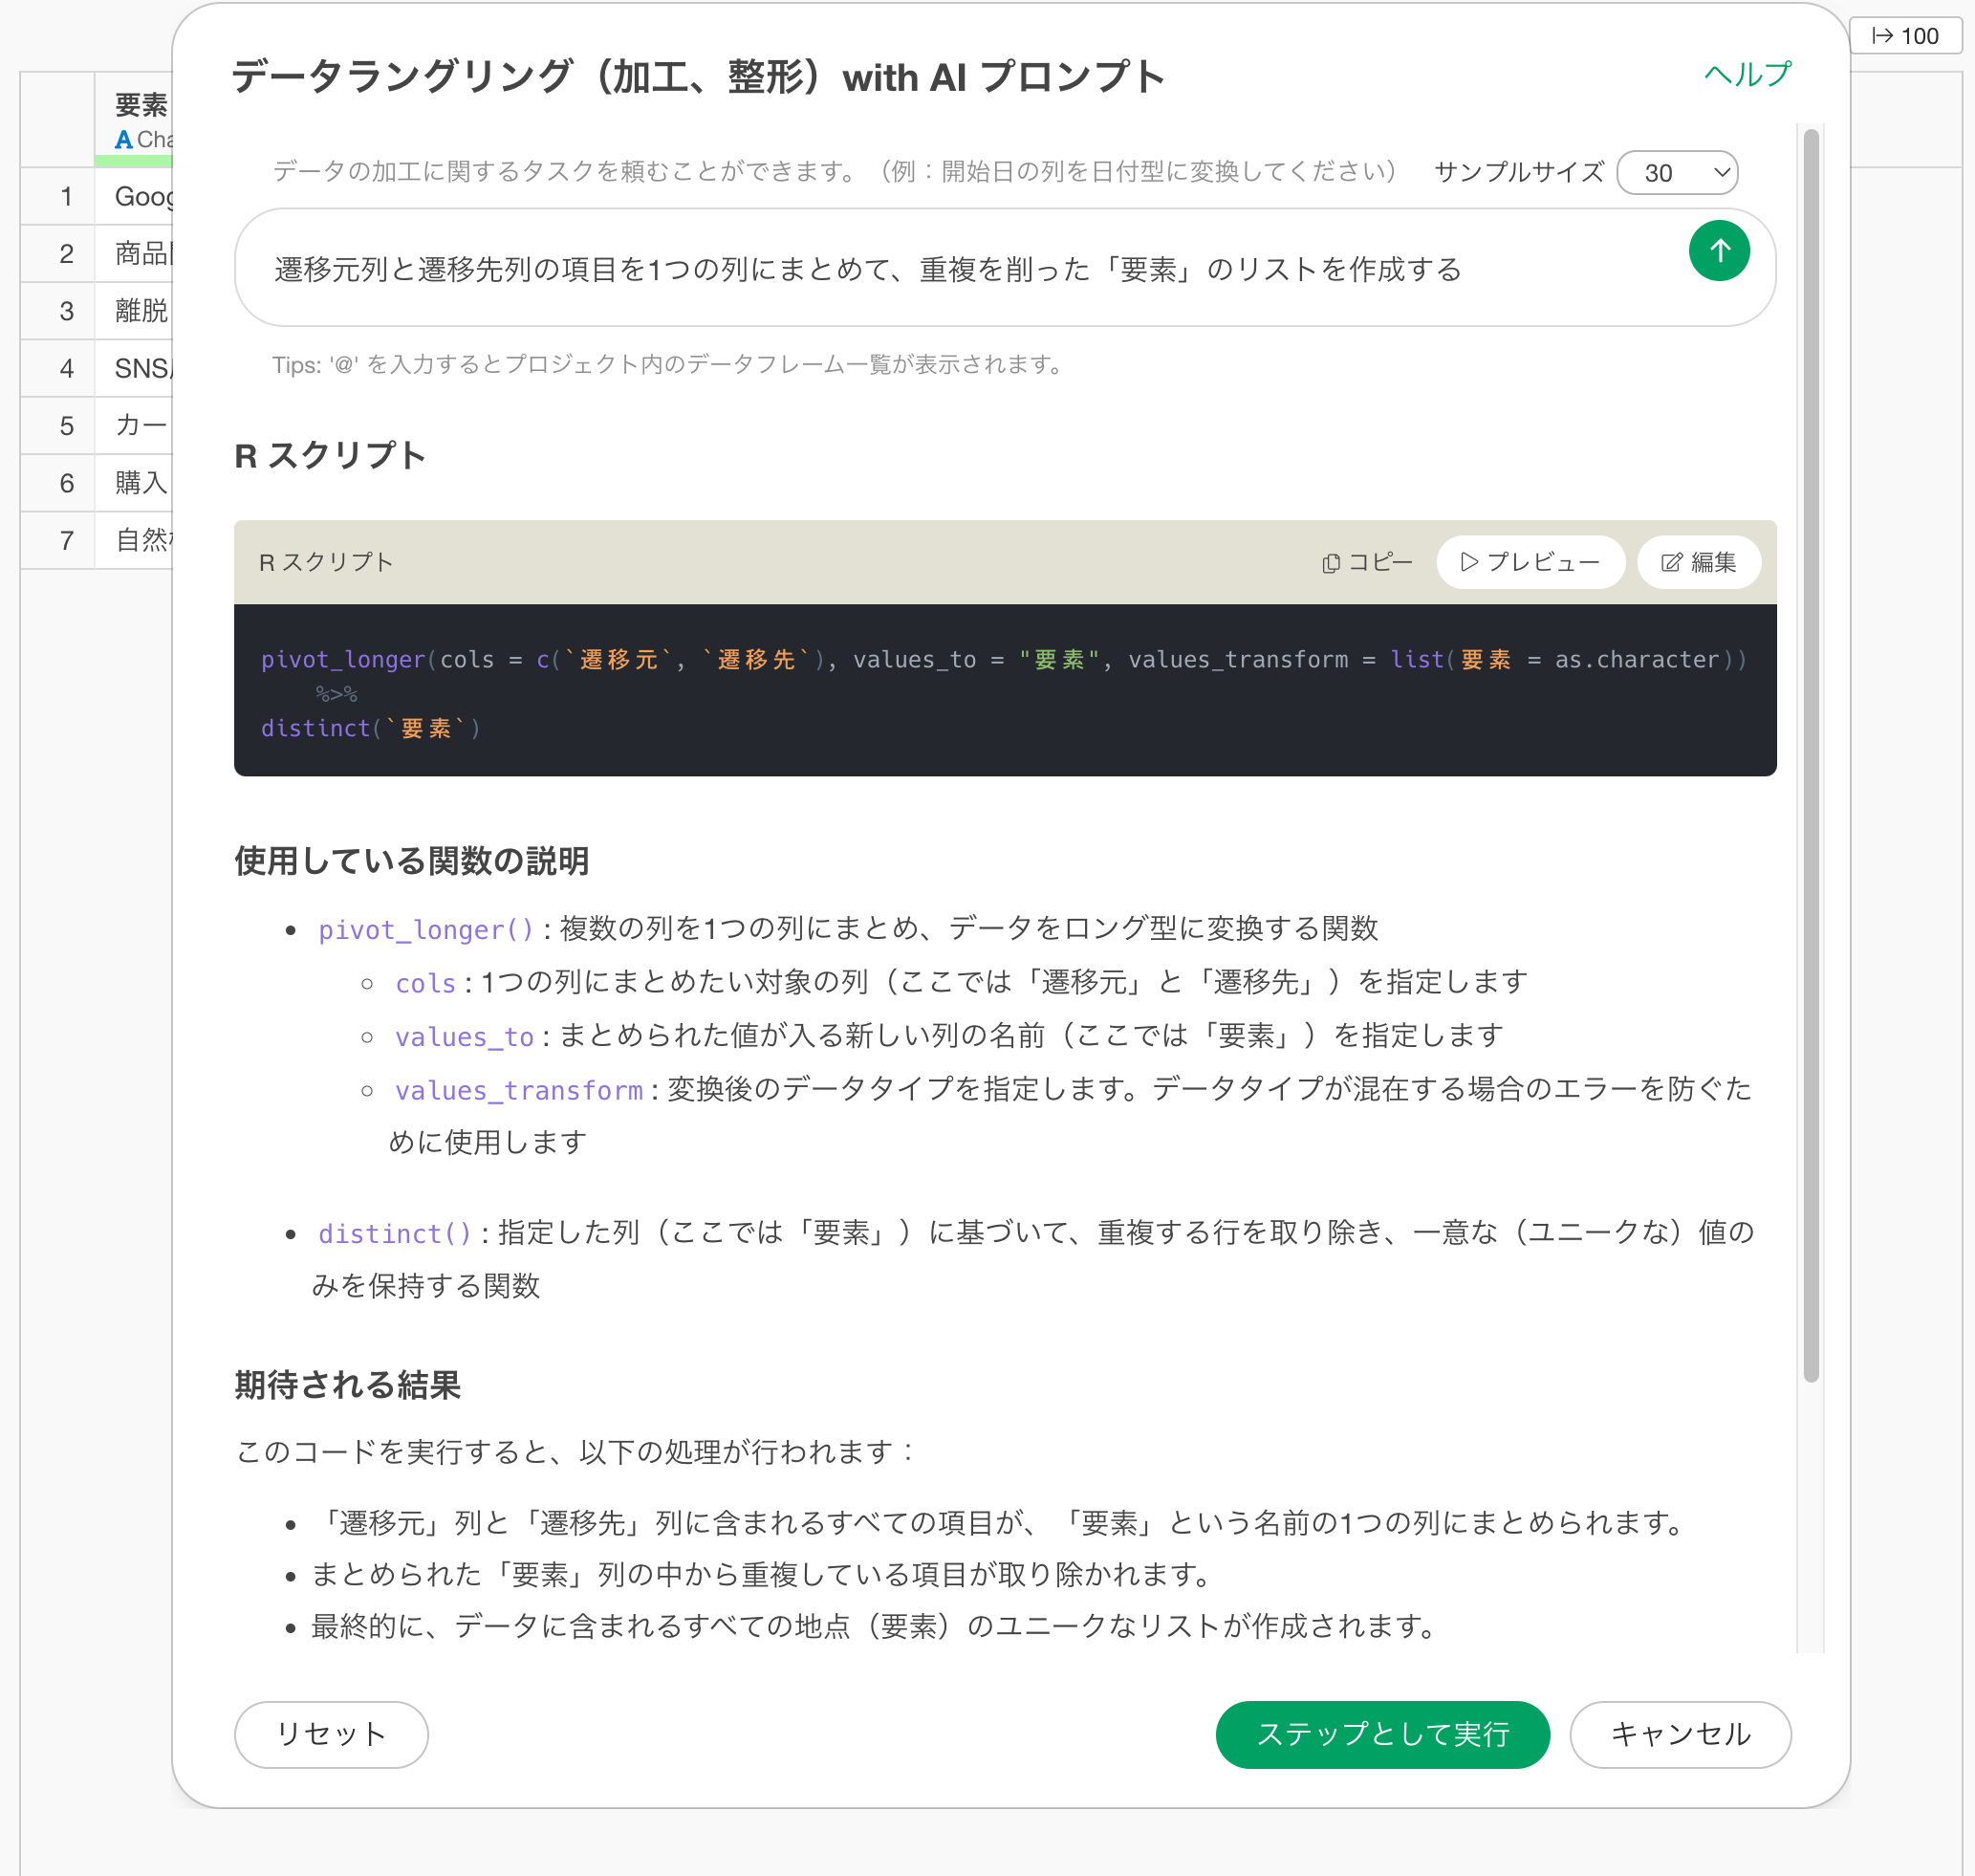The image size is (1975, 1876).
Task: Click the AI prompt text input field
Action: click(x=960, y=269)
